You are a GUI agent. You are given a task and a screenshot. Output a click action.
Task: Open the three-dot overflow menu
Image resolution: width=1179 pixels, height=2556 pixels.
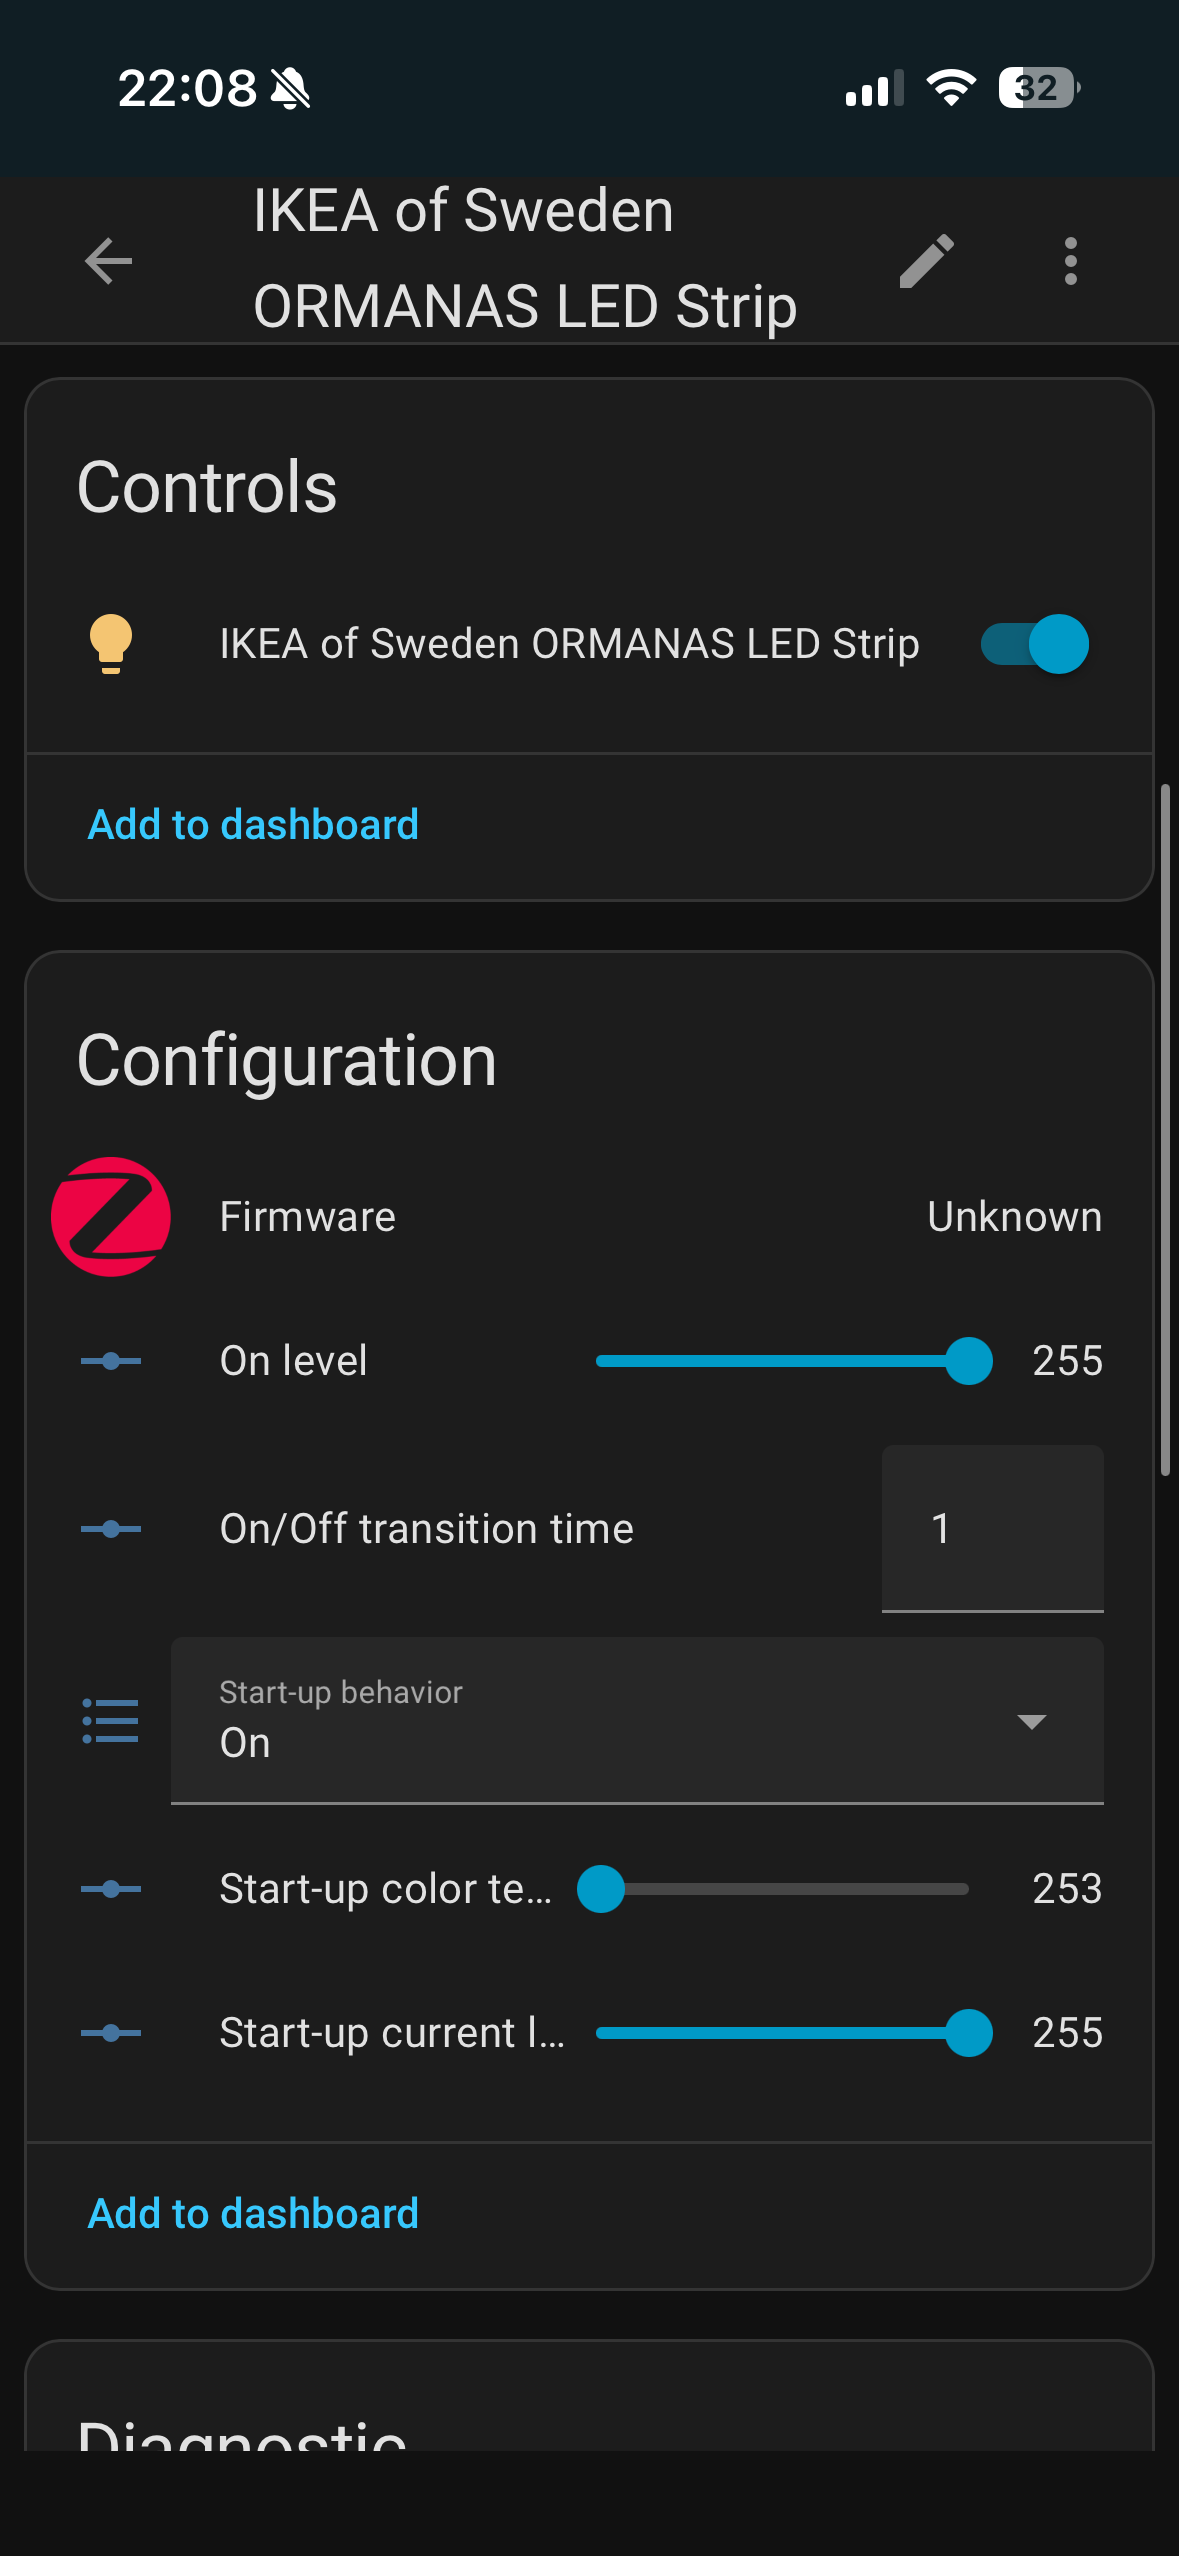coord(1070,262)
